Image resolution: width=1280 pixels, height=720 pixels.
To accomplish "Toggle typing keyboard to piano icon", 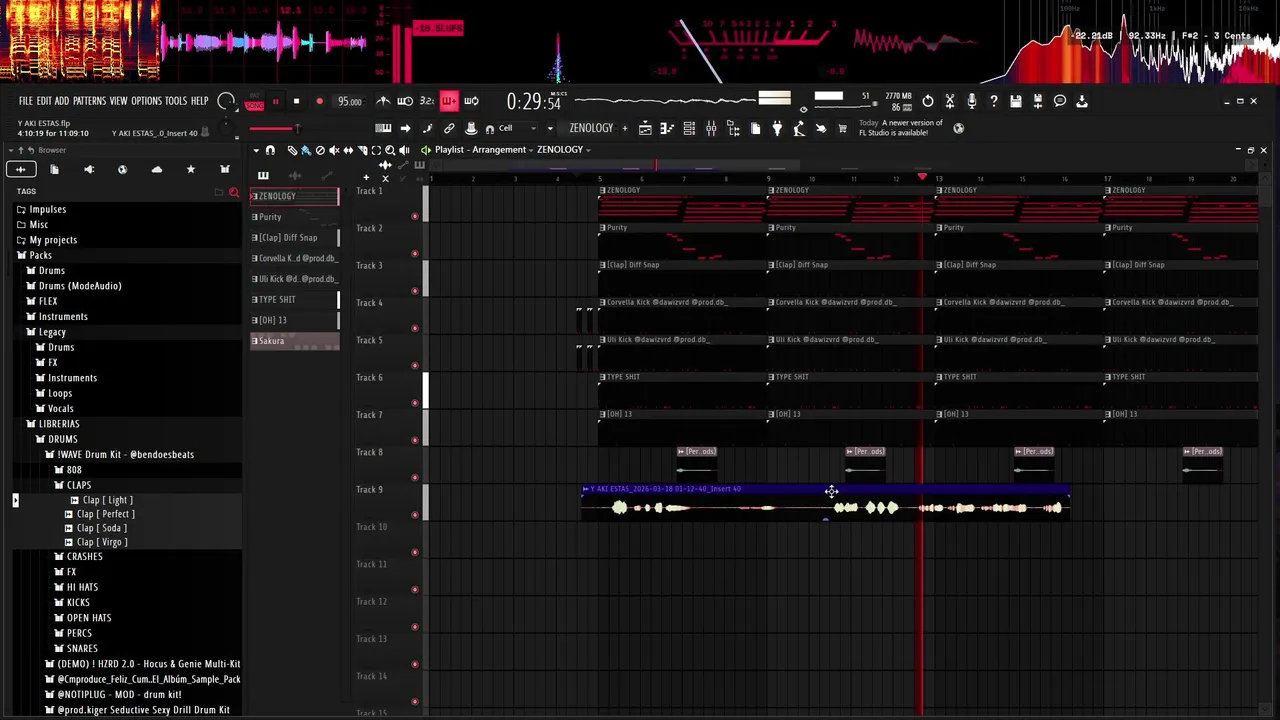I will click(383, 128).
